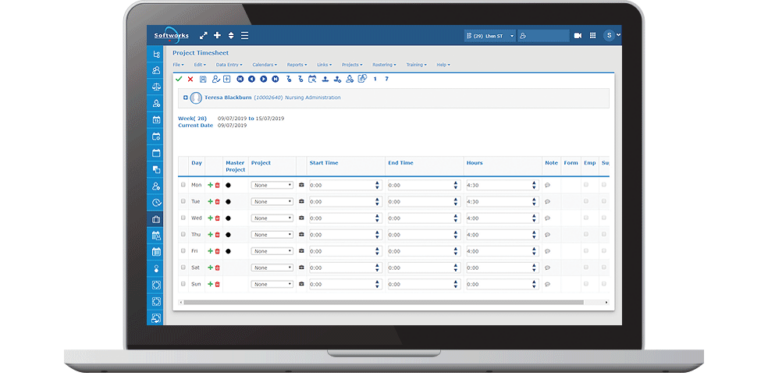This screenshot has height=390, width=768.
Task: Click the calendar search toolbar icon
Action: coord(312,79)
